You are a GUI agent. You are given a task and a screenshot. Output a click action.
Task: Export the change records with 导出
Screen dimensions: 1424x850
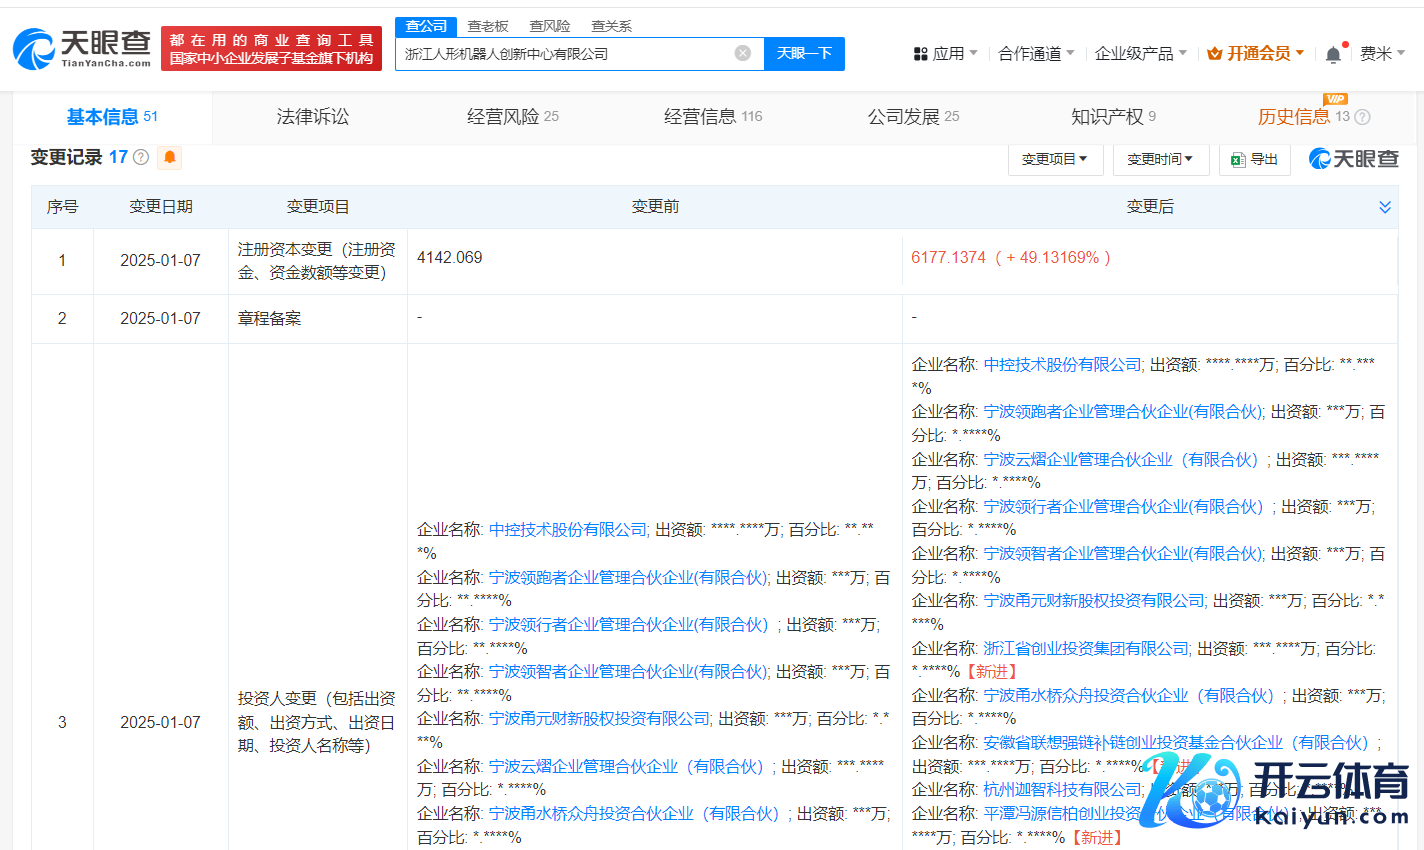coord(1255,159)
